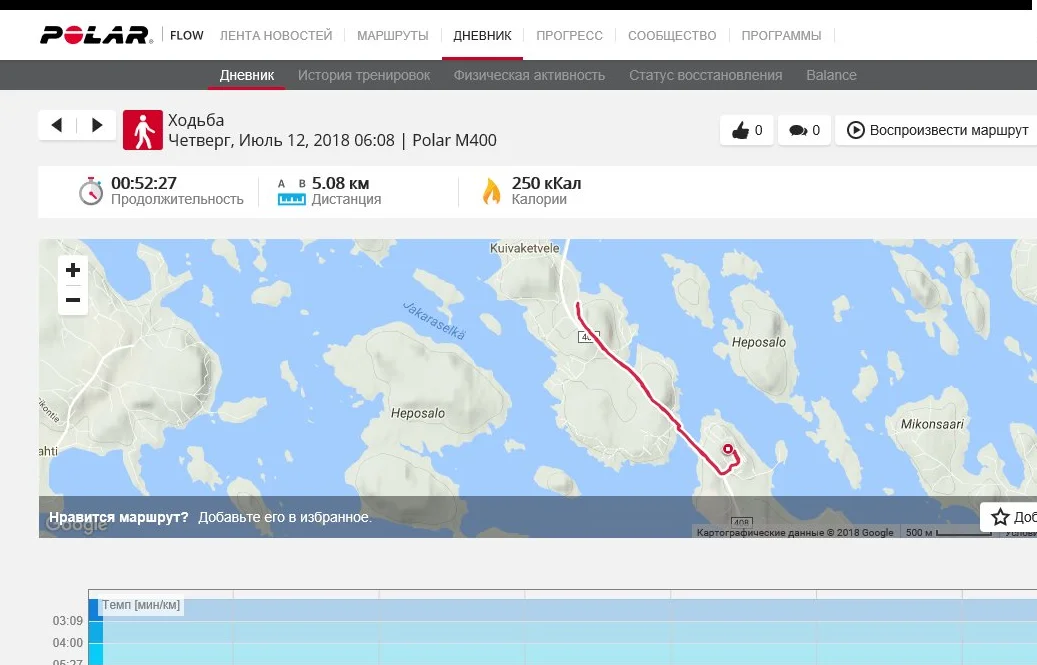
Task: Open СООБЩЕСТВО menu
Action: 672,36
